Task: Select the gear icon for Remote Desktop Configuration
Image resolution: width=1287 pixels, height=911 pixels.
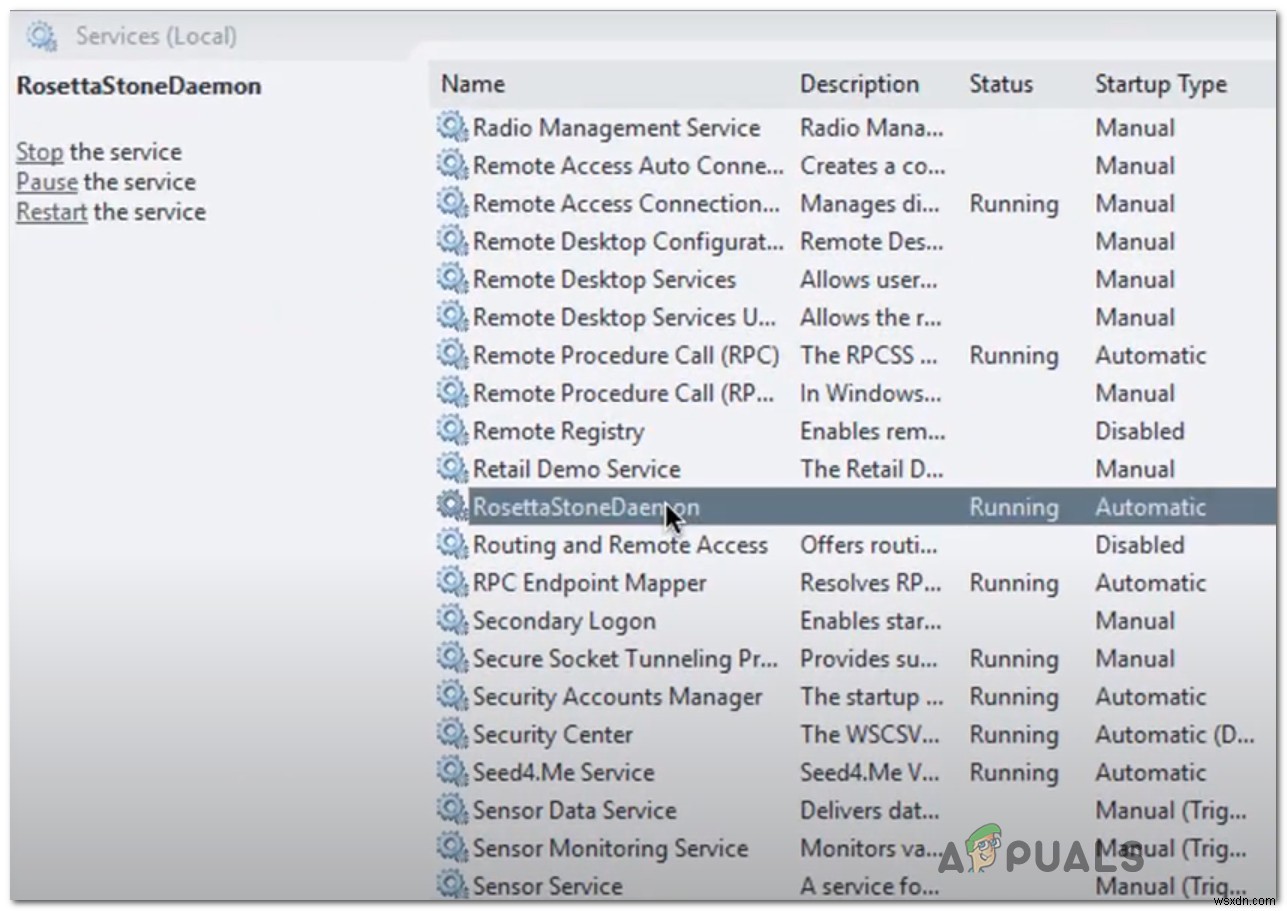Action: click(452, 242)
